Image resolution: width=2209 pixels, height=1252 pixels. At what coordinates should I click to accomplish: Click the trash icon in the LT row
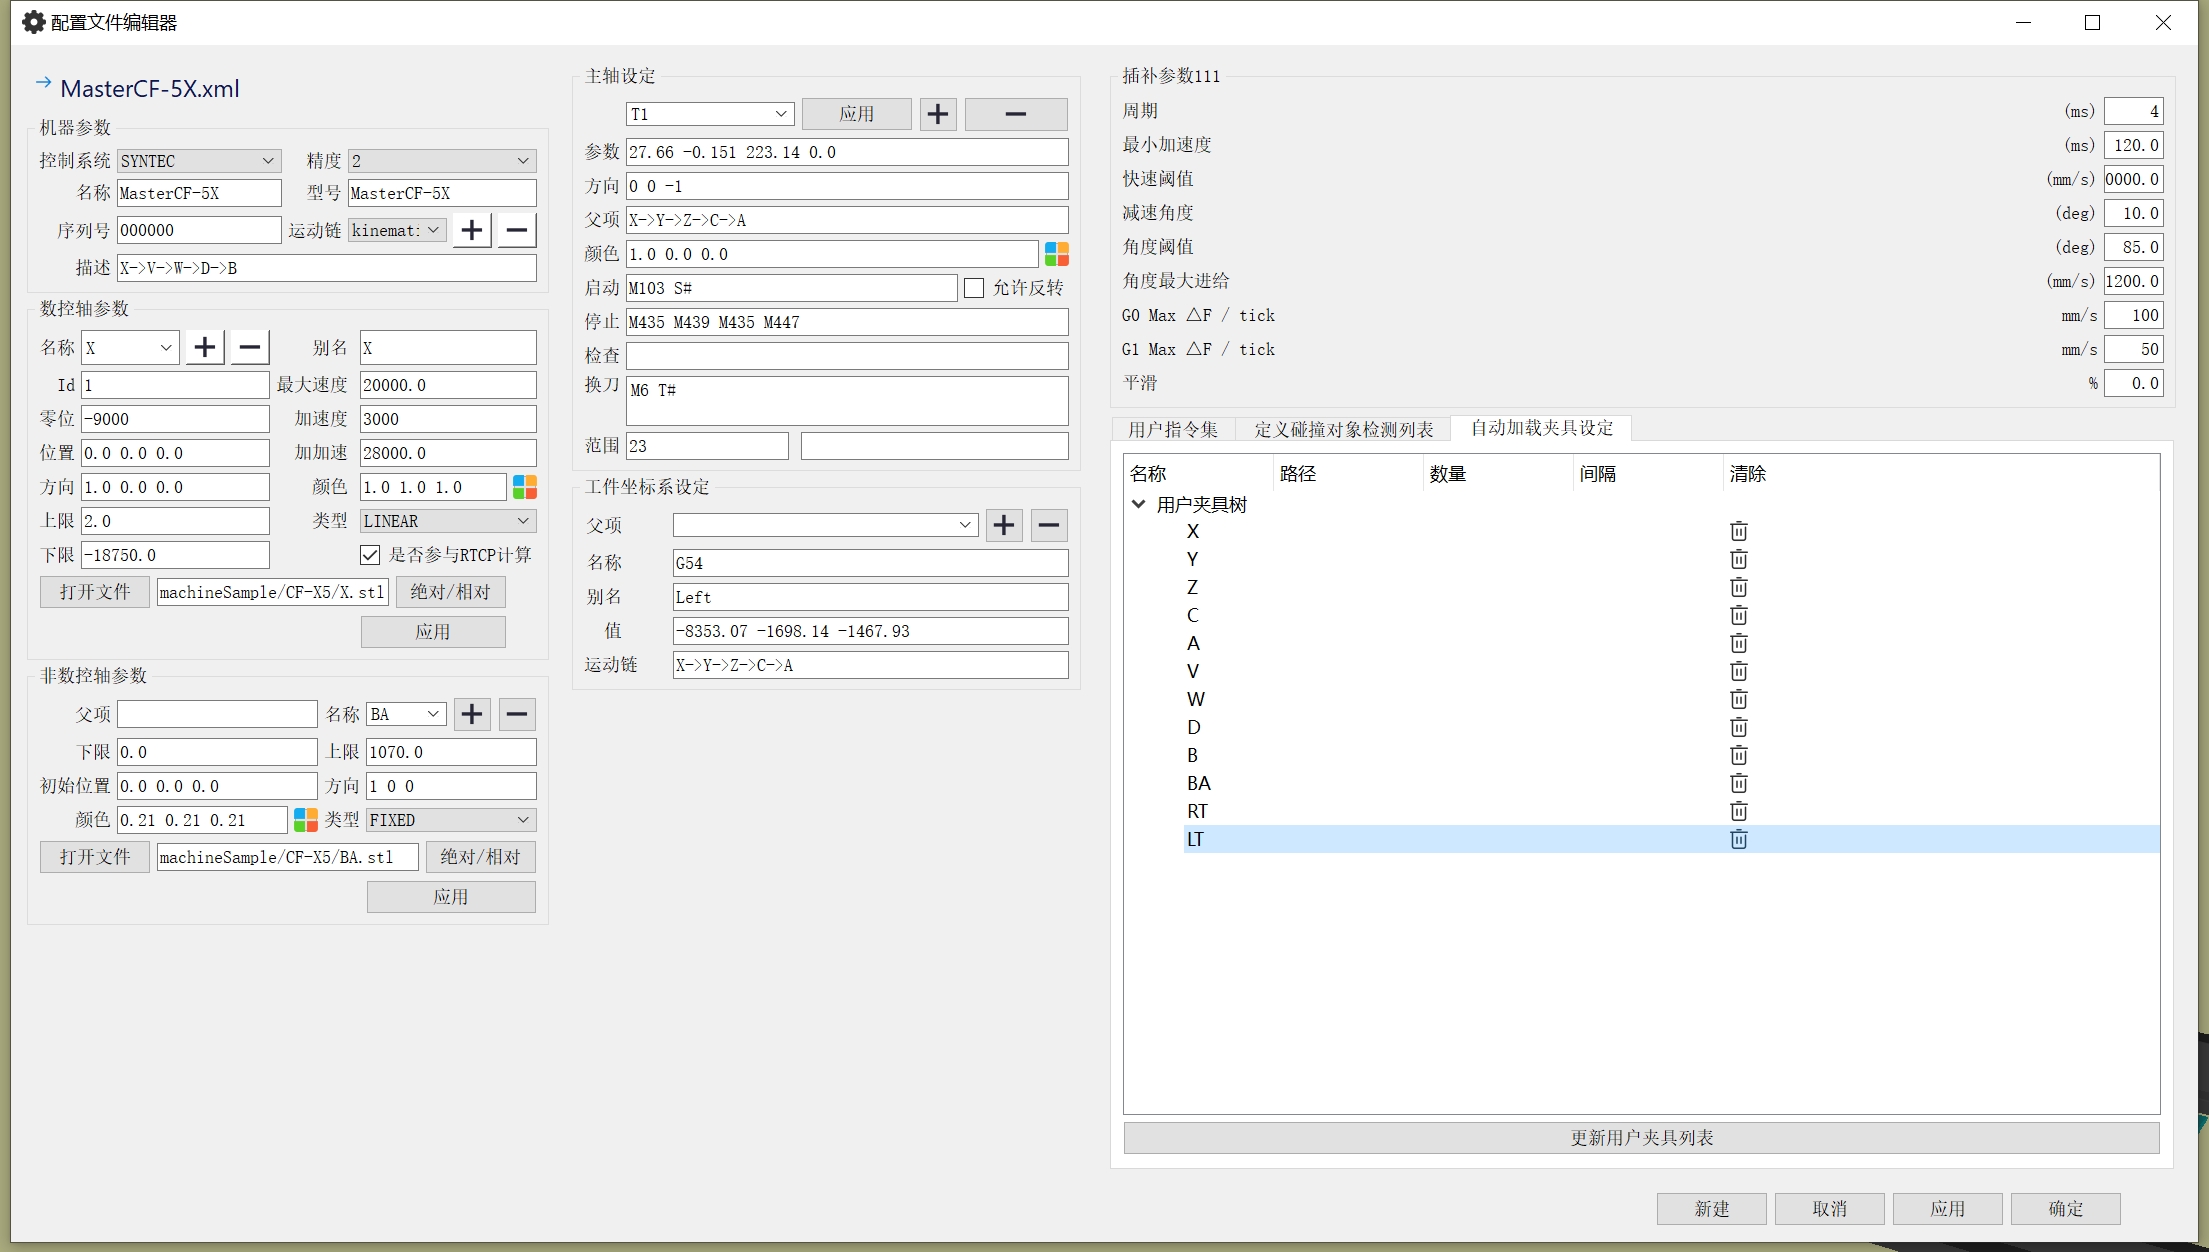tap(1738, 839)
